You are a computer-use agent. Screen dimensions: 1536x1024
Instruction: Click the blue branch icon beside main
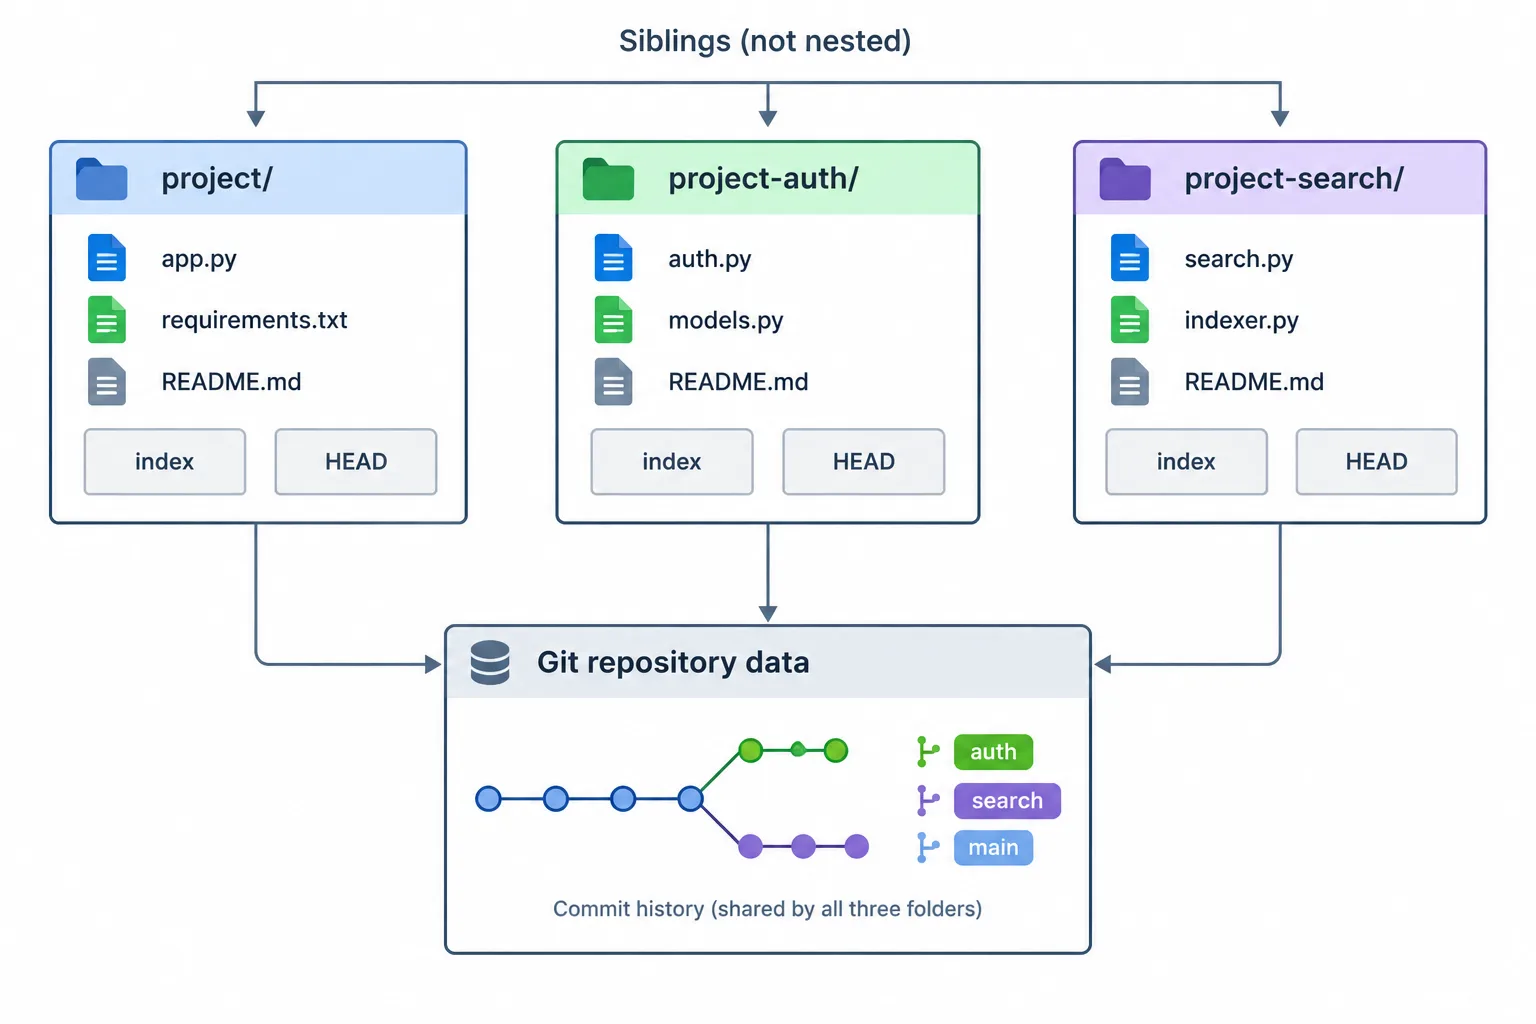[928, 848]
